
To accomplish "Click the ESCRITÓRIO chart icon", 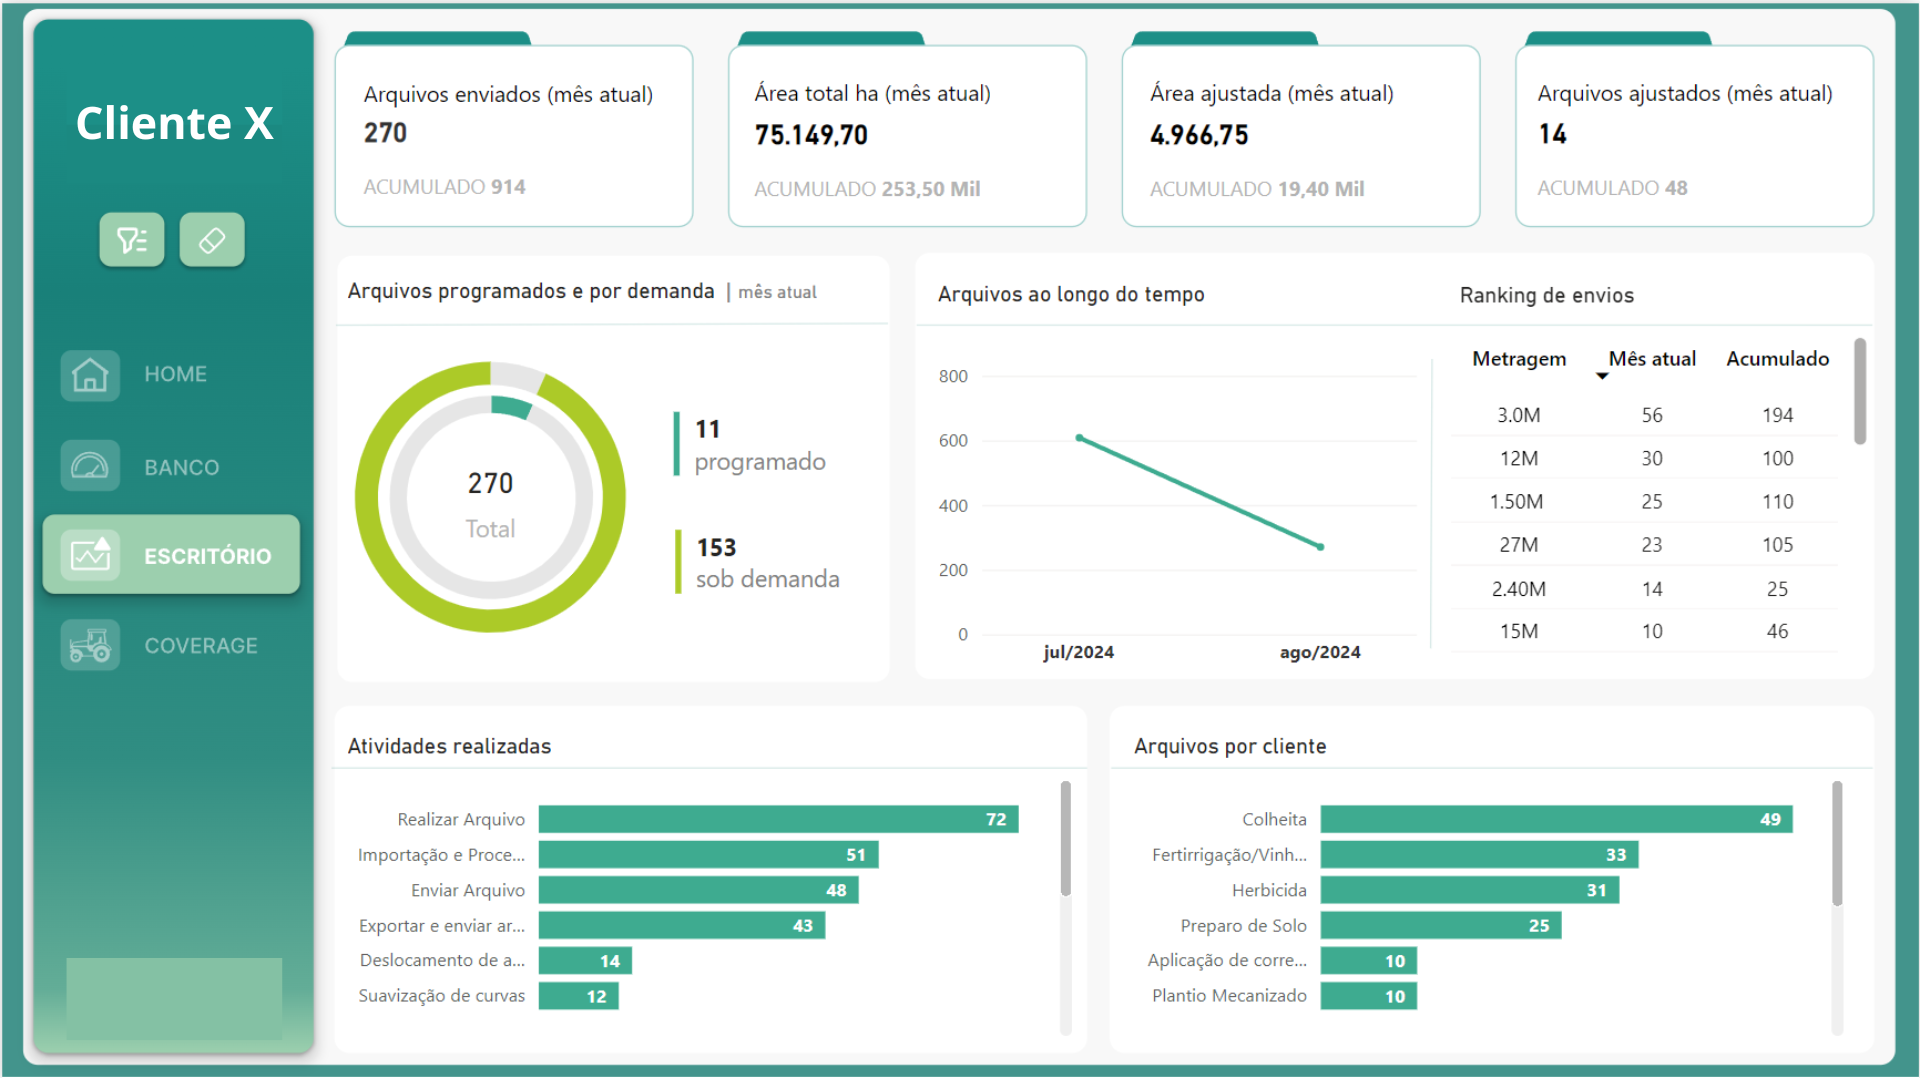I will point(90,555).
